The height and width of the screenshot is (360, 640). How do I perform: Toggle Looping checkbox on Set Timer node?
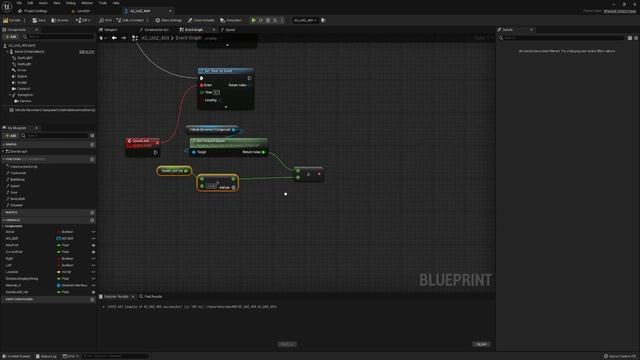click(x=221, y=100)
